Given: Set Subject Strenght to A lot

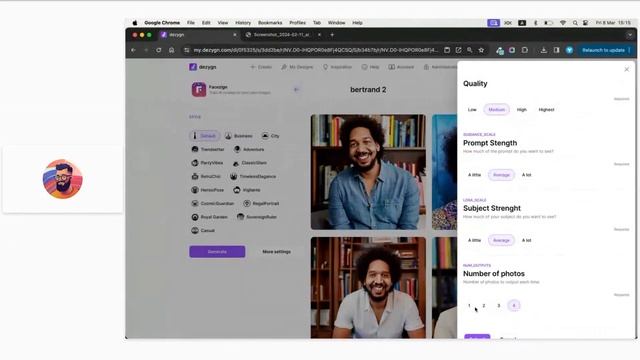Looking at the screenshot, I should (527, 240).
